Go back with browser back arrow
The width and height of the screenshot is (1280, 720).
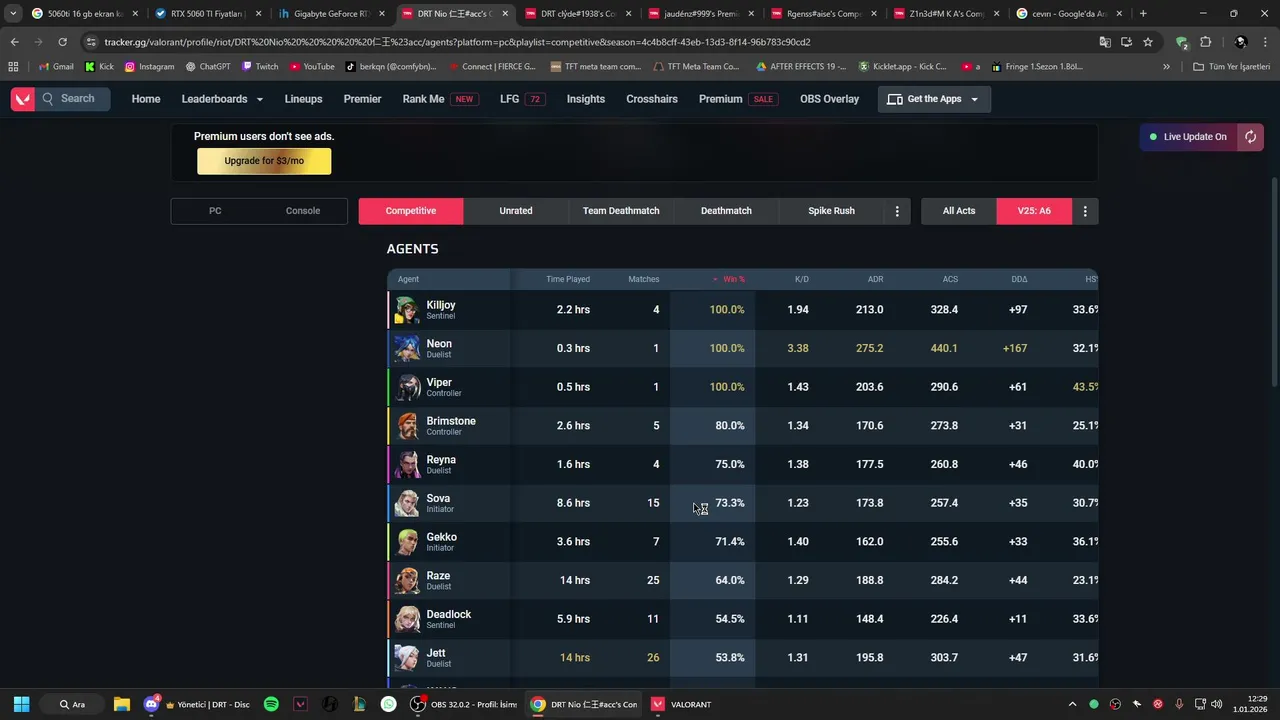(14, 42)
